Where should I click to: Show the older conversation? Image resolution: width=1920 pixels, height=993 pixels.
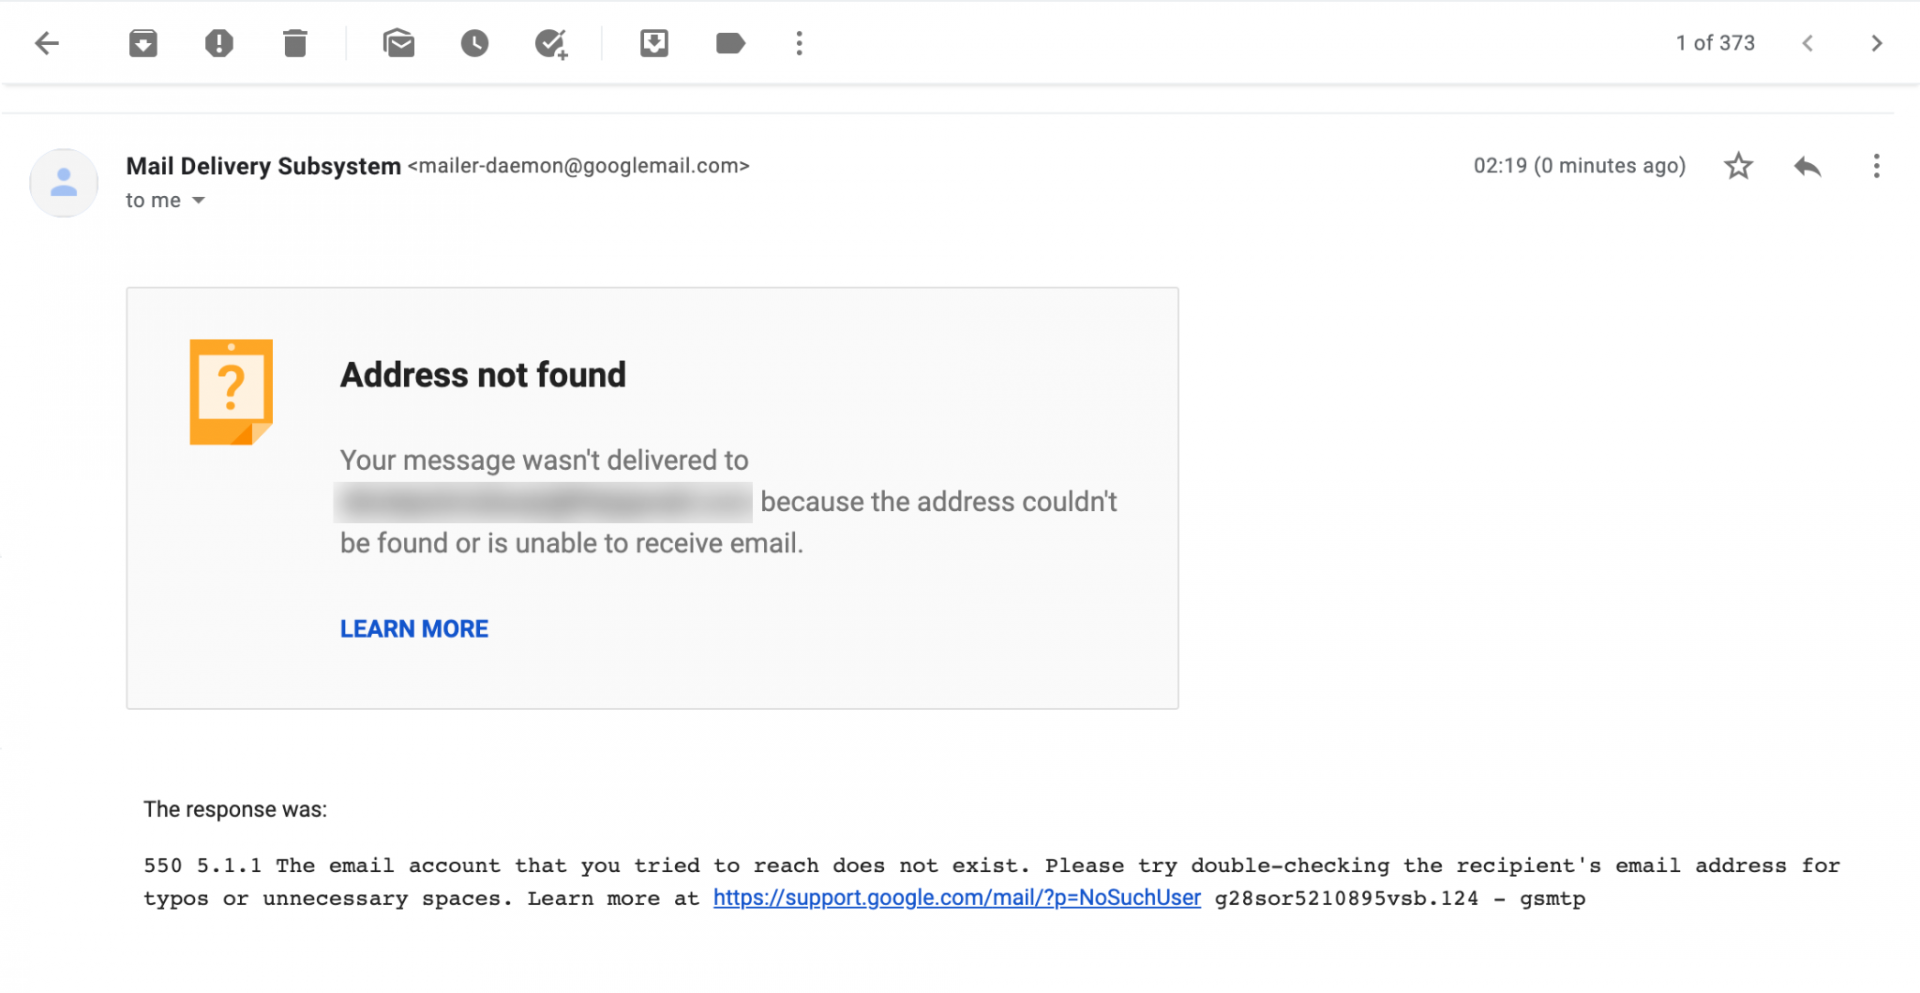click(x=1876, y=43)
